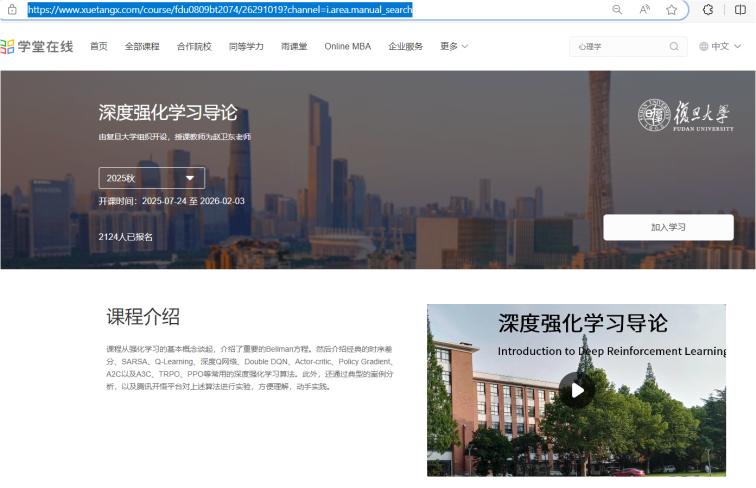
Task: Expand the 更多 menu
Action: [454, 46]
